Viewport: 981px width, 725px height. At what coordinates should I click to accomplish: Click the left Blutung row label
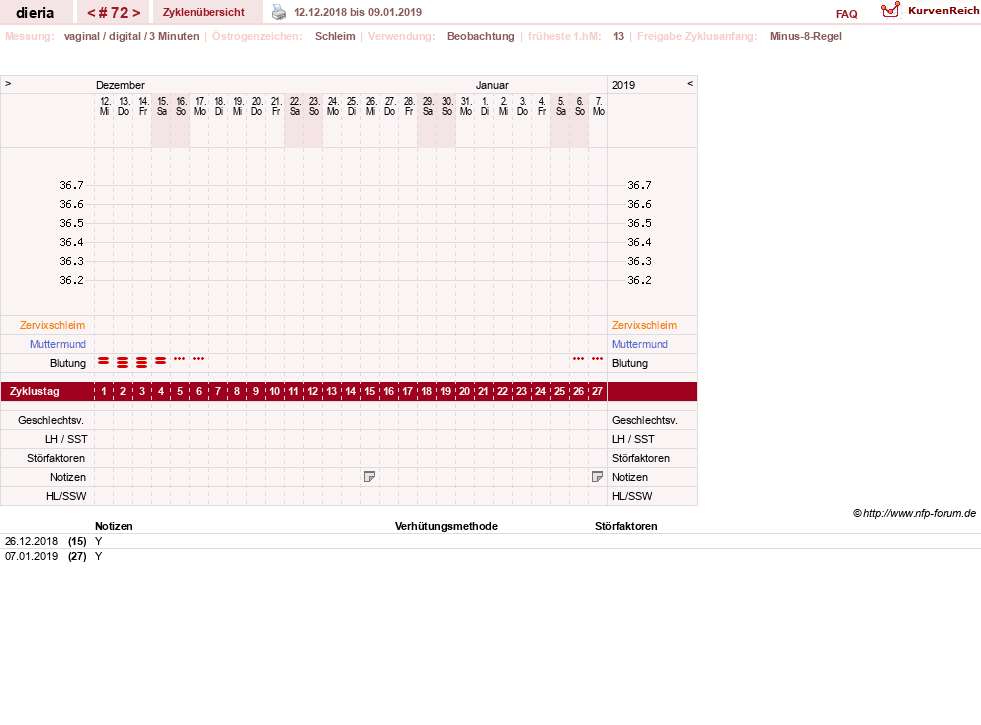pos(68,363)
